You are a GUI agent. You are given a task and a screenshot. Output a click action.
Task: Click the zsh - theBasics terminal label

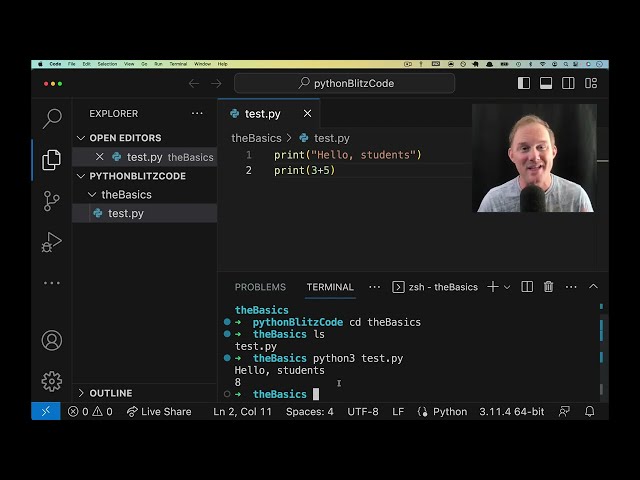pos(435,287)
